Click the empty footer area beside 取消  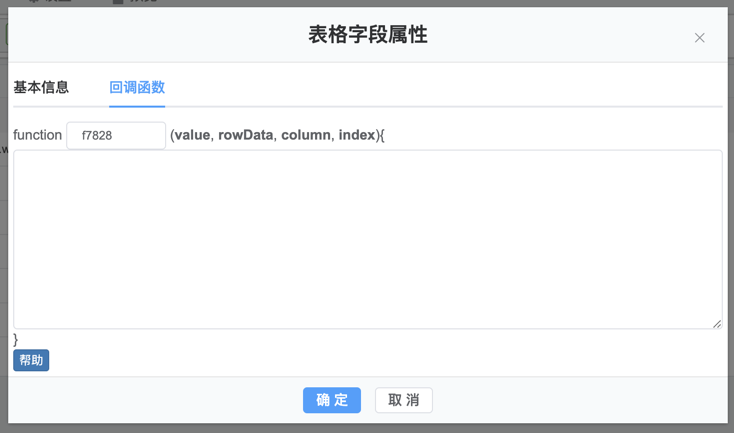click(580, 400)
